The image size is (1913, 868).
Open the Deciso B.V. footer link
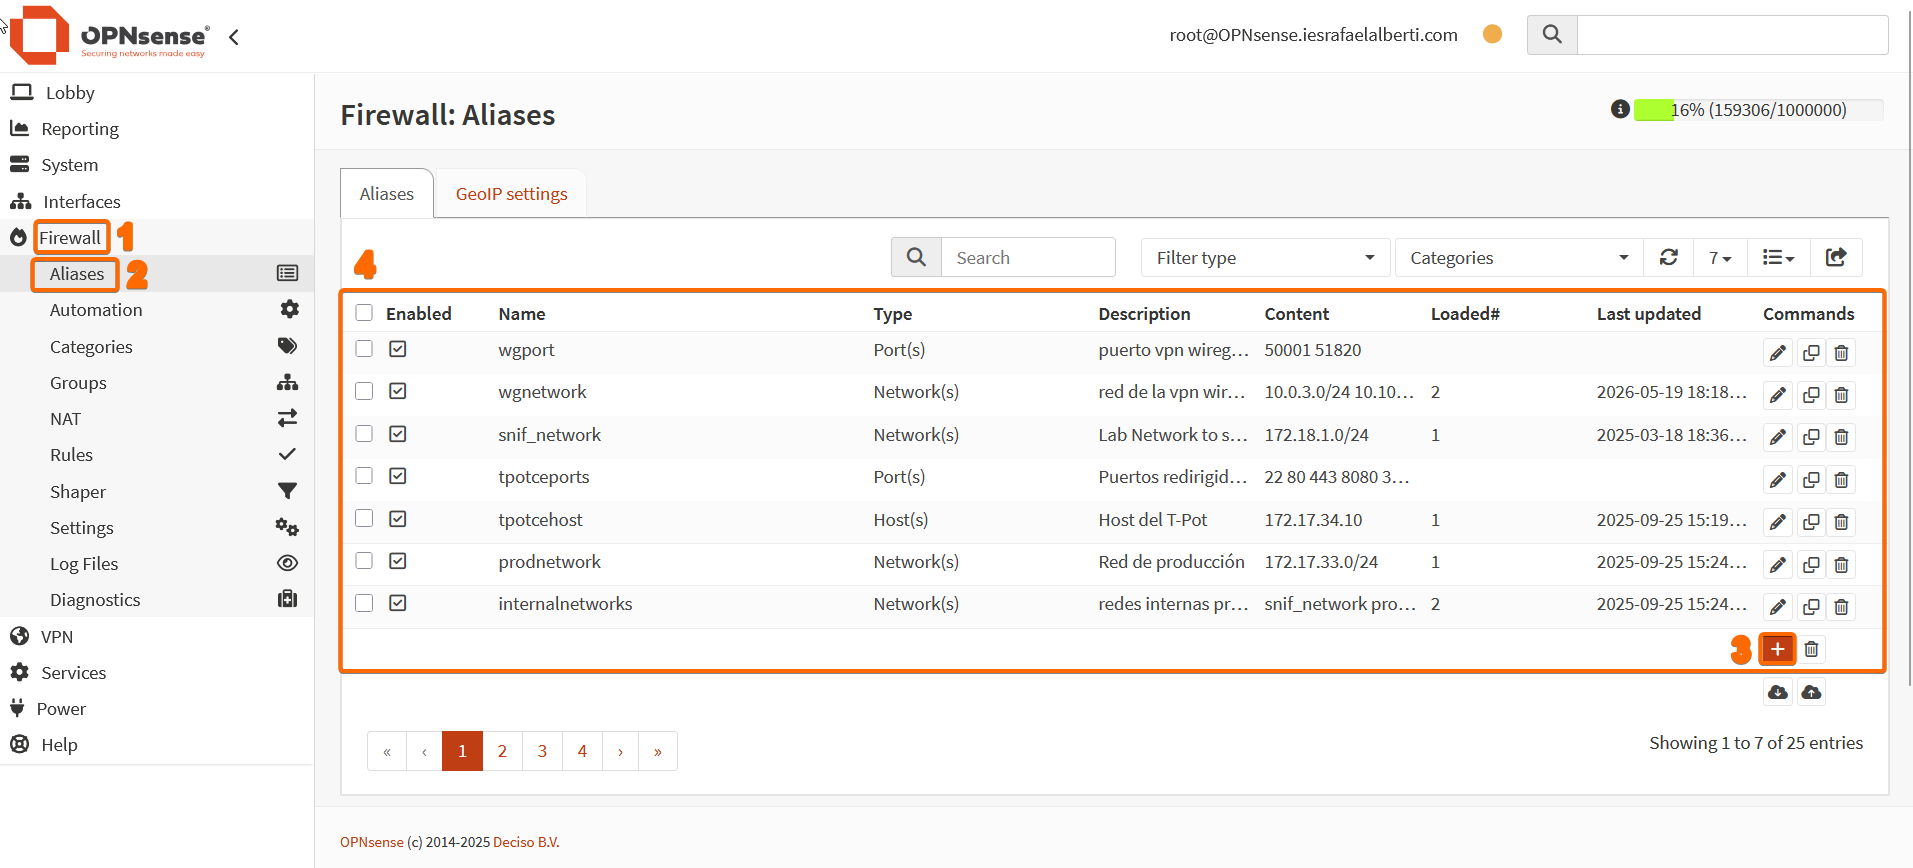pyautogui.click(x=526, y=842)
